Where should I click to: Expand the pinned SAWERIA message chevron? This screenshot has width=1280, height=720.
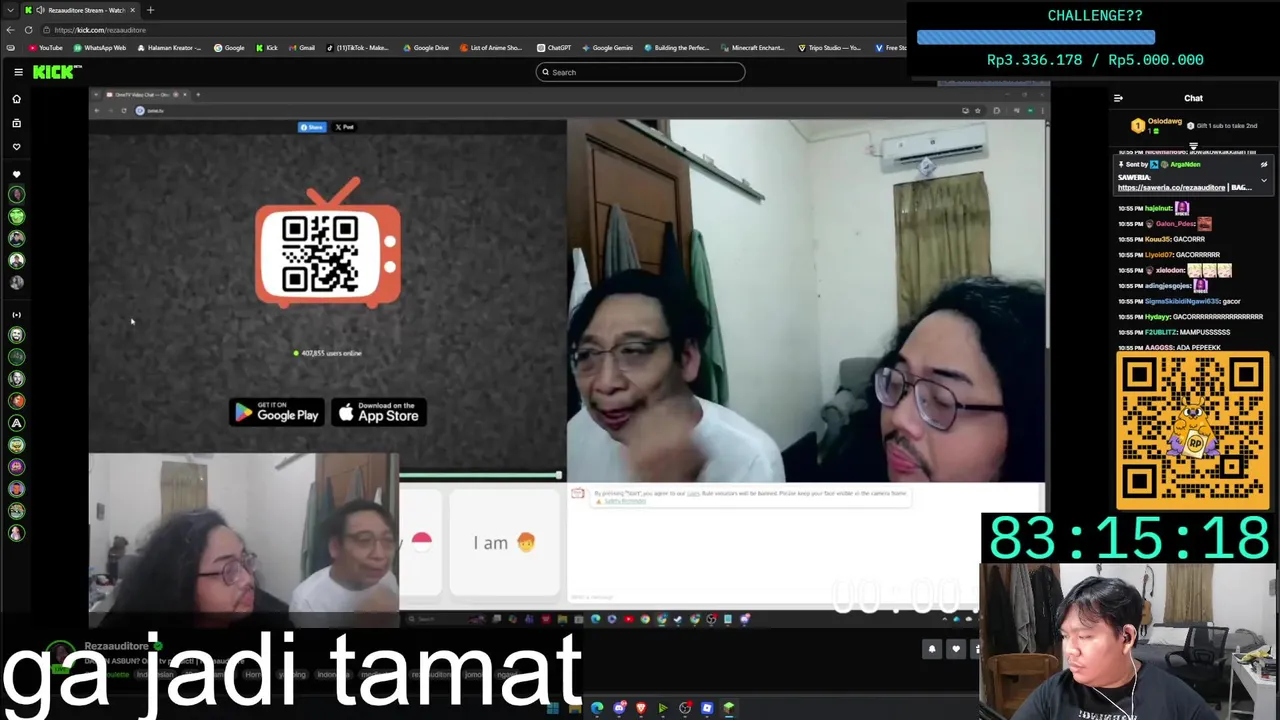click(1264, 181)
